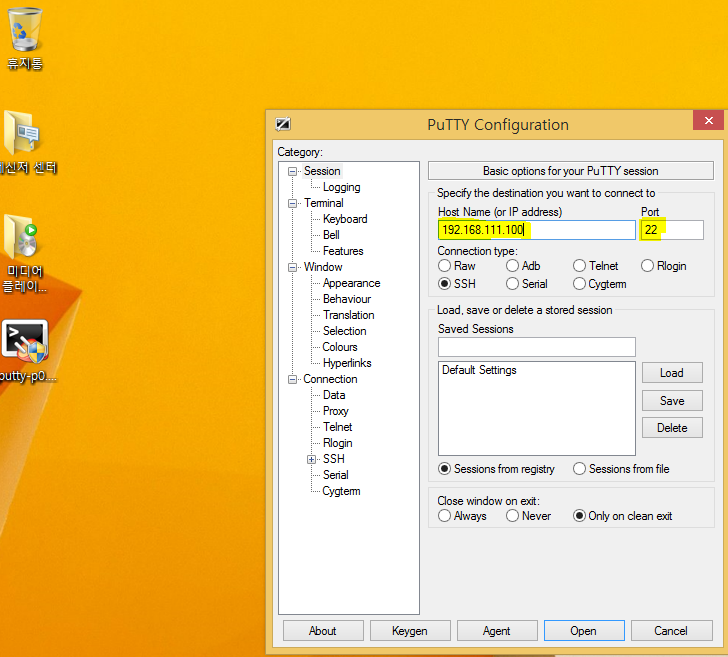This screenshot has height=657, width=728.
Task: Open the Proxy settings category
Action: coord(335,411)
